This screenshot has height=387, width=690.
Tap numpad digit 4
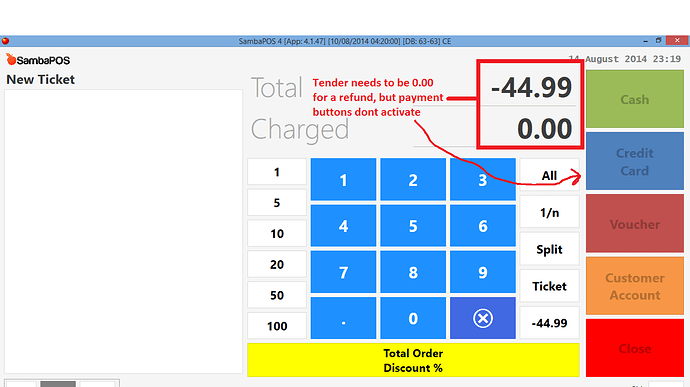click(x=343, y=226)
